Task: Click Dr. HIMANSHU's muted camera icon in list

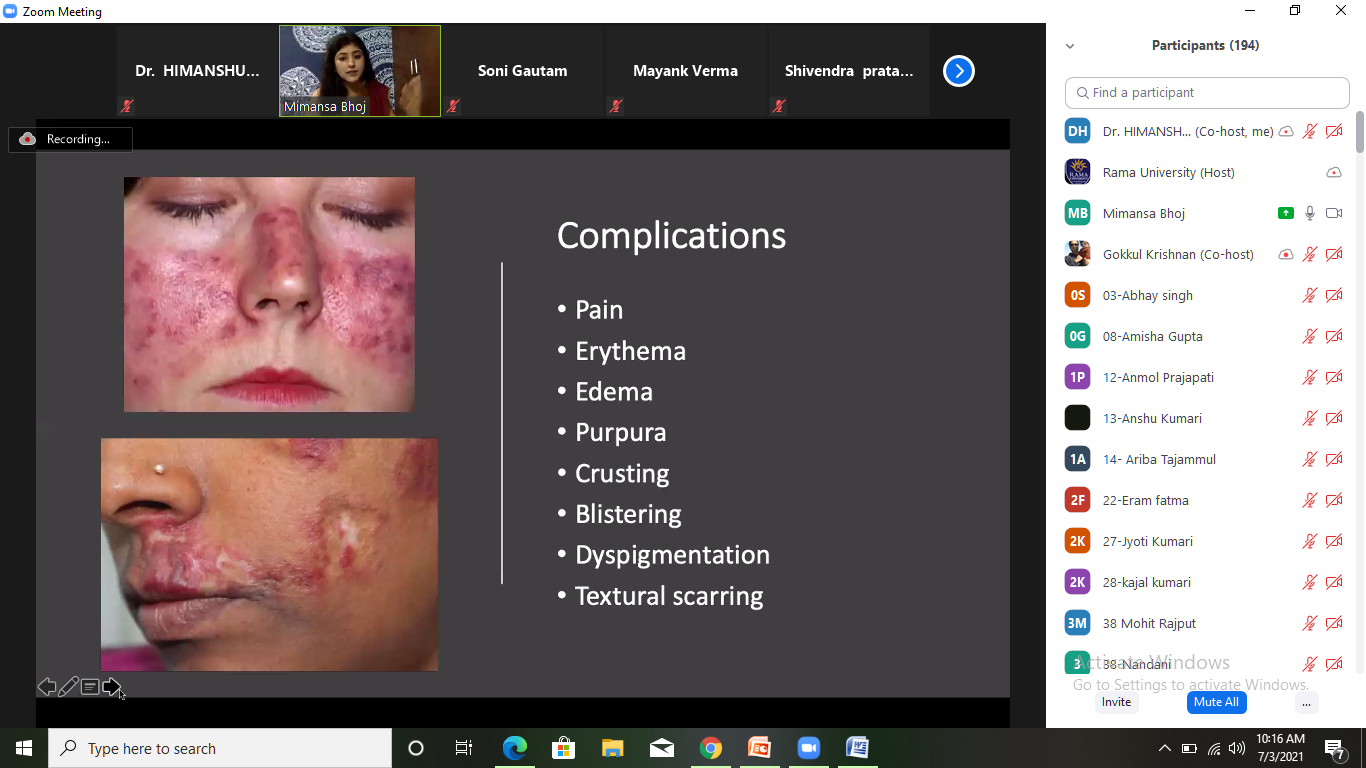Action: [1334, 131]
